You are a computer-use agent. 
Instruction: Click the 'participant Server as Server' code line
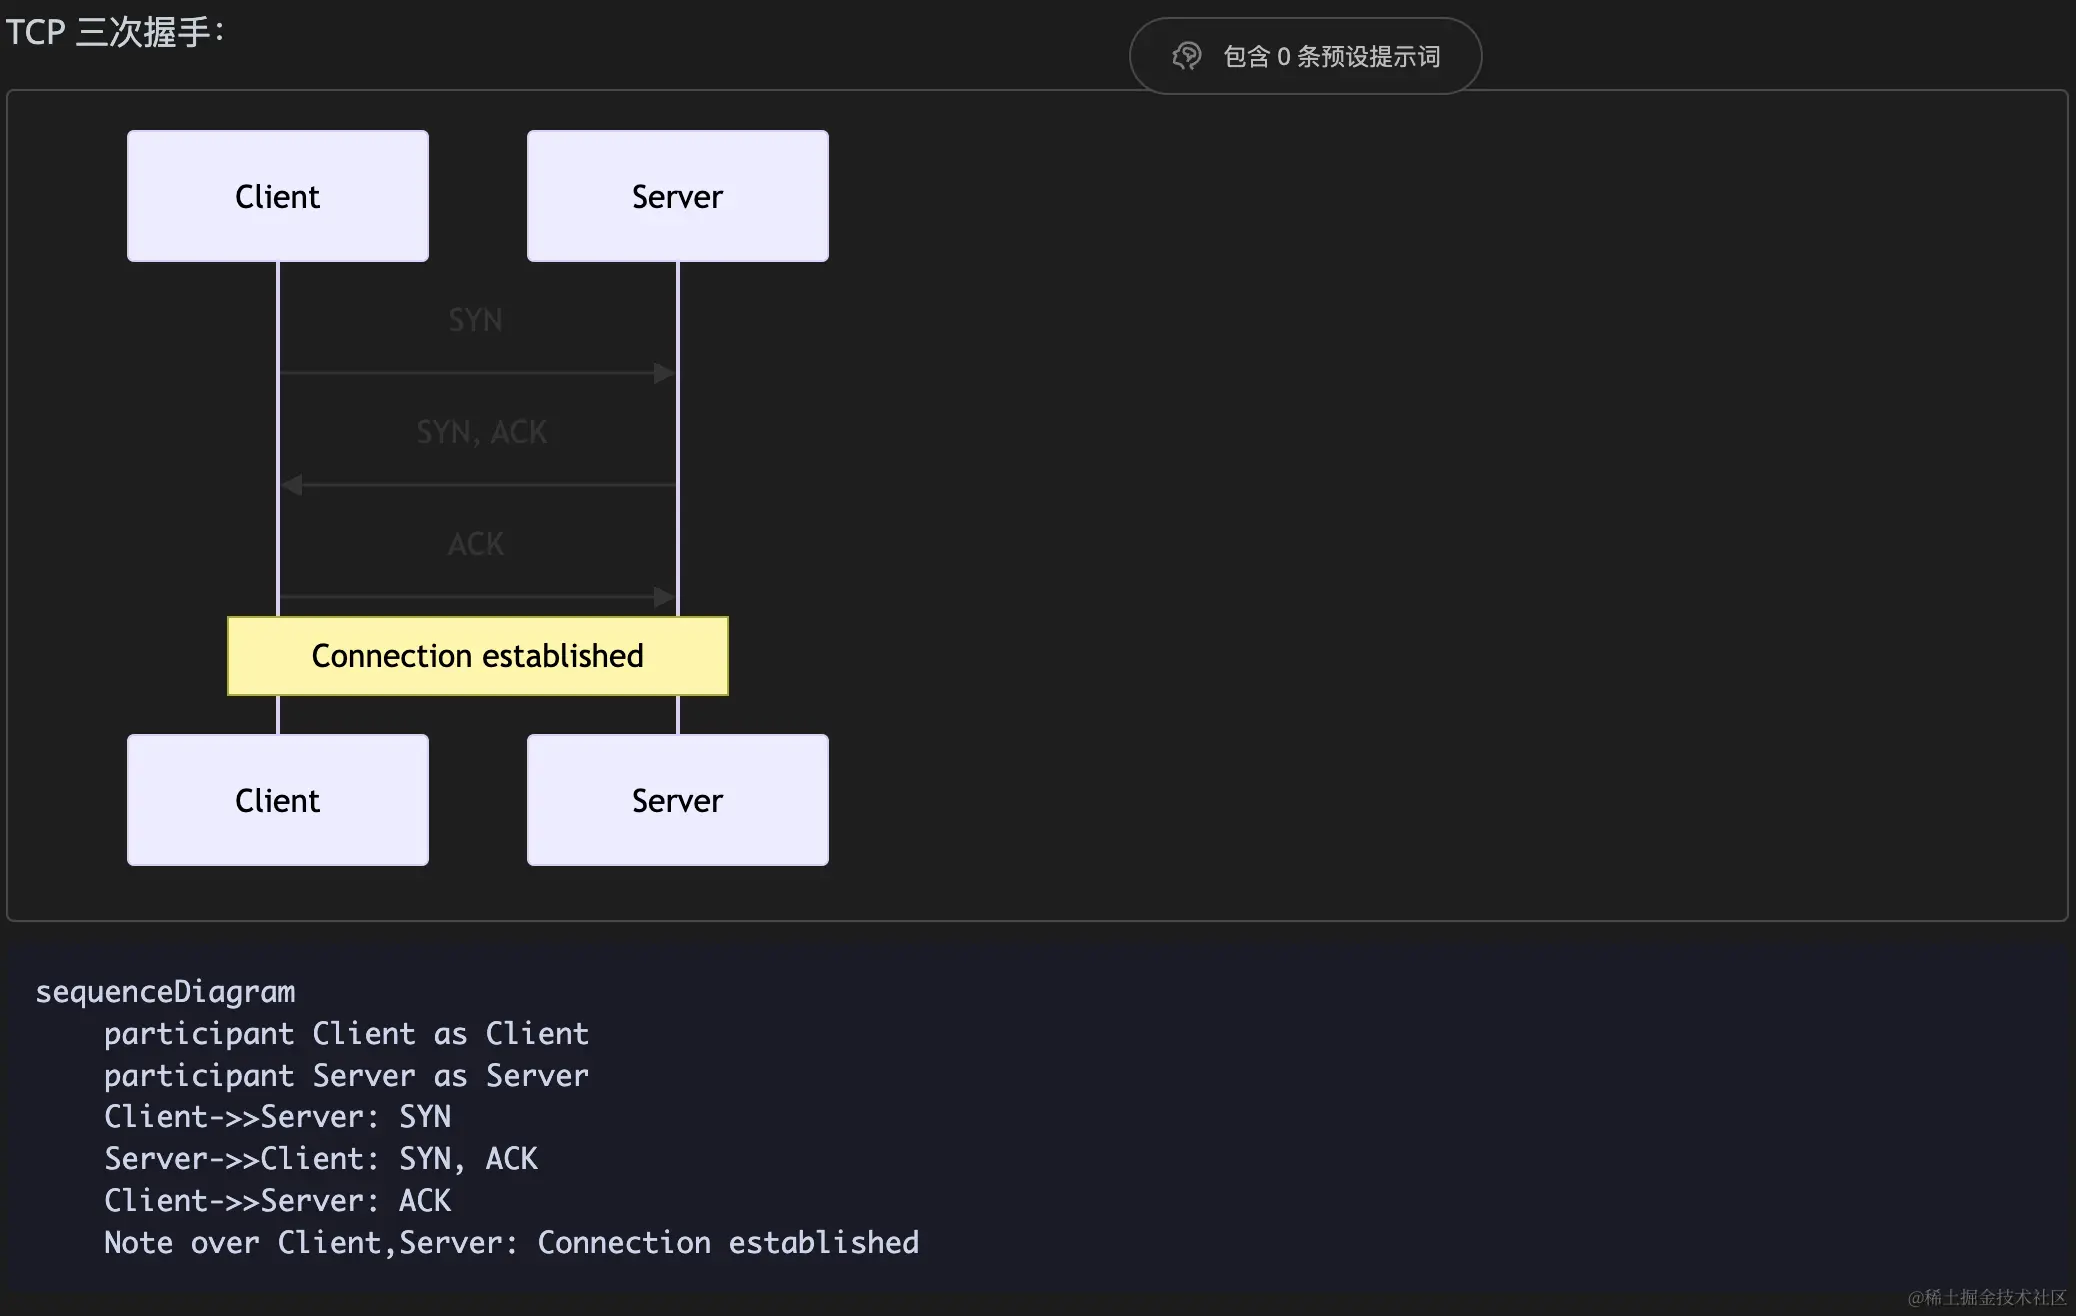346,1076
